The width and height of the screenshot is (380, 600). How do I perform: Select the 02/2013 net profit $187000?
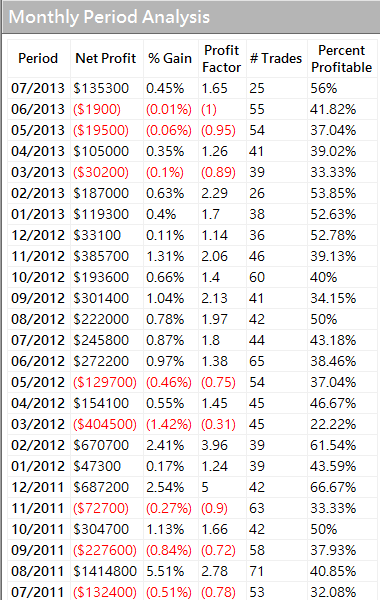pyautogui.click(x=101, y=193)
